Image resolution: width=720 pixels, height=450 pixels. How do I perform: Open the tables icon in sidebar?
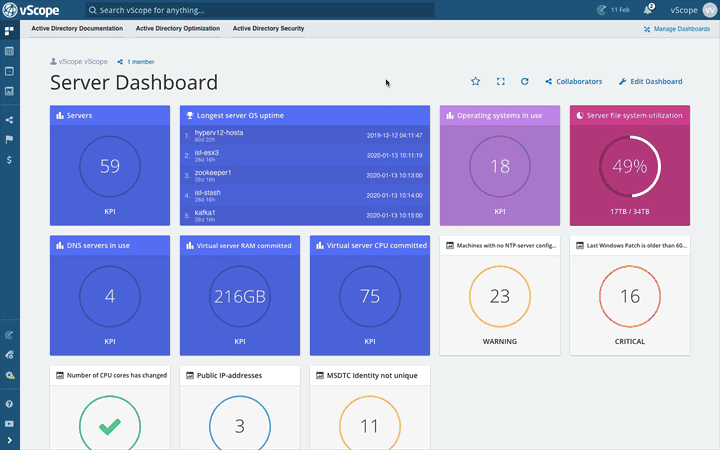[9, 51]
